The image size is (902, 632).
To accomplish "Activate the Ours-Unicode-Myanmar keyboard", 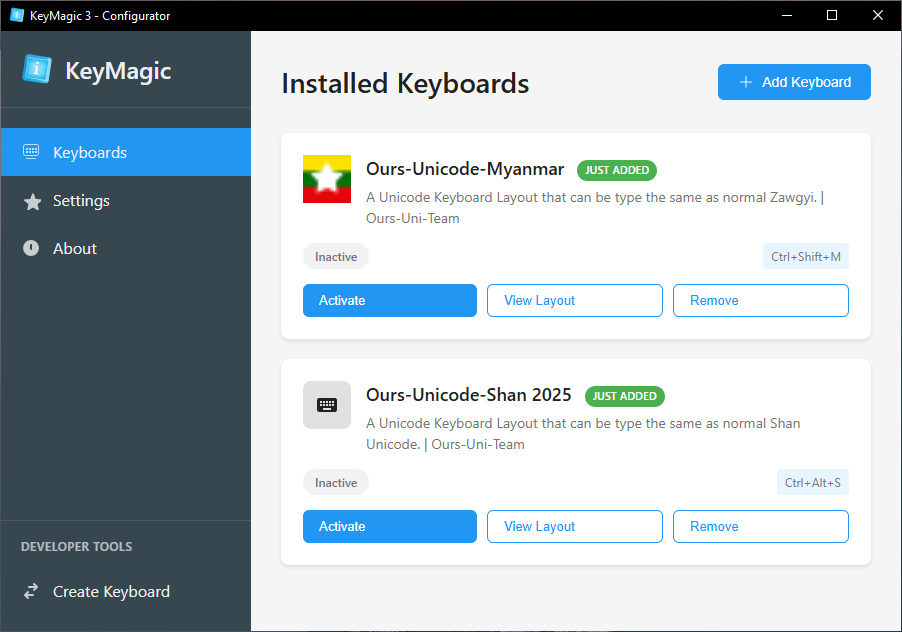I will tap(389, 300).
